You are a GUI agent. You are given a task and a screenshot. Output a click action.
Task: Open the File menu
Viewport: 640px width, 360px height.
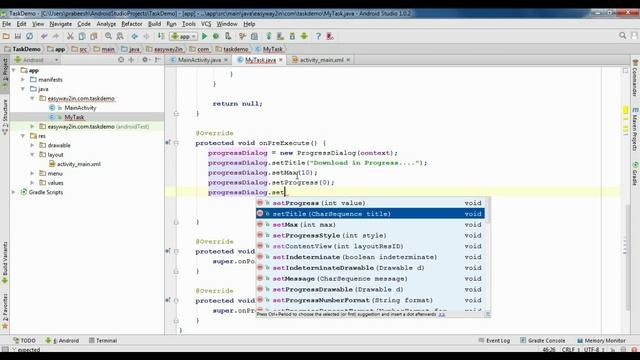7,24
